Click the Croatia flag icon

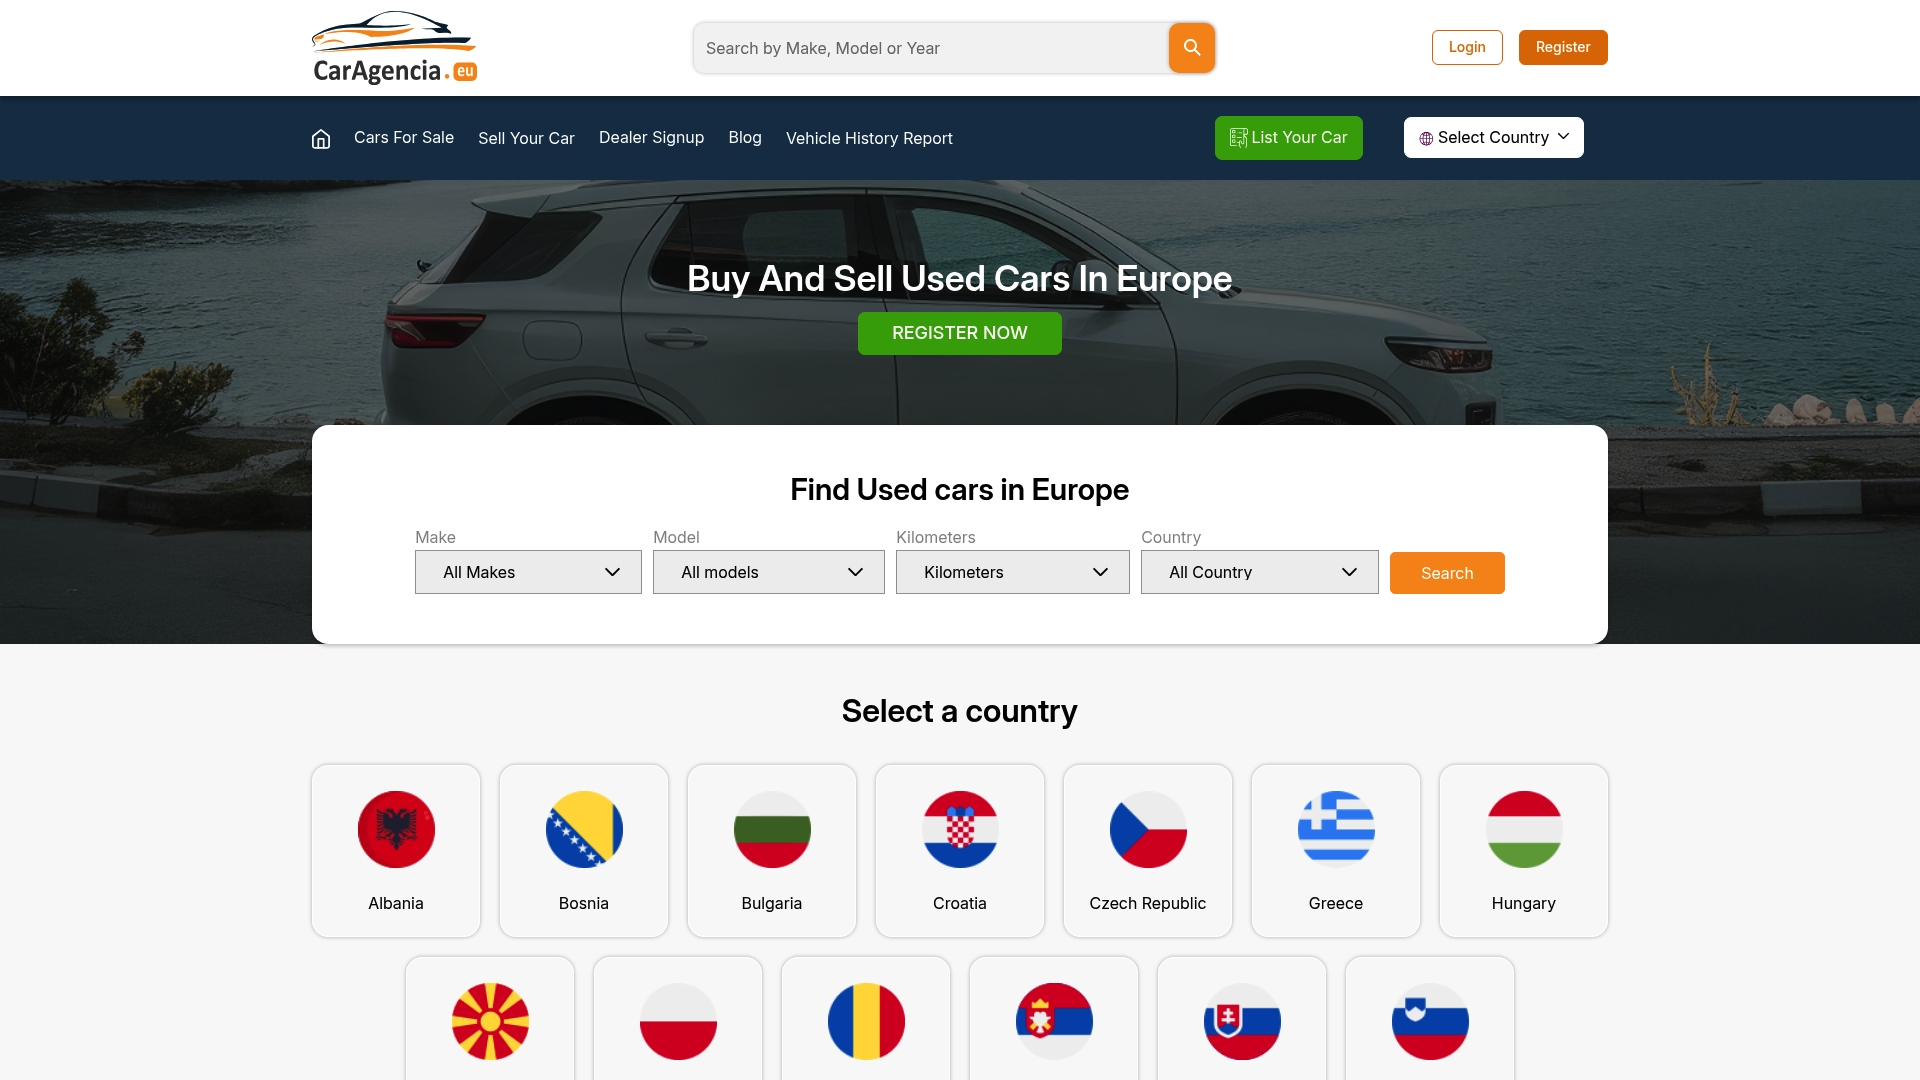tap(960, 829)
